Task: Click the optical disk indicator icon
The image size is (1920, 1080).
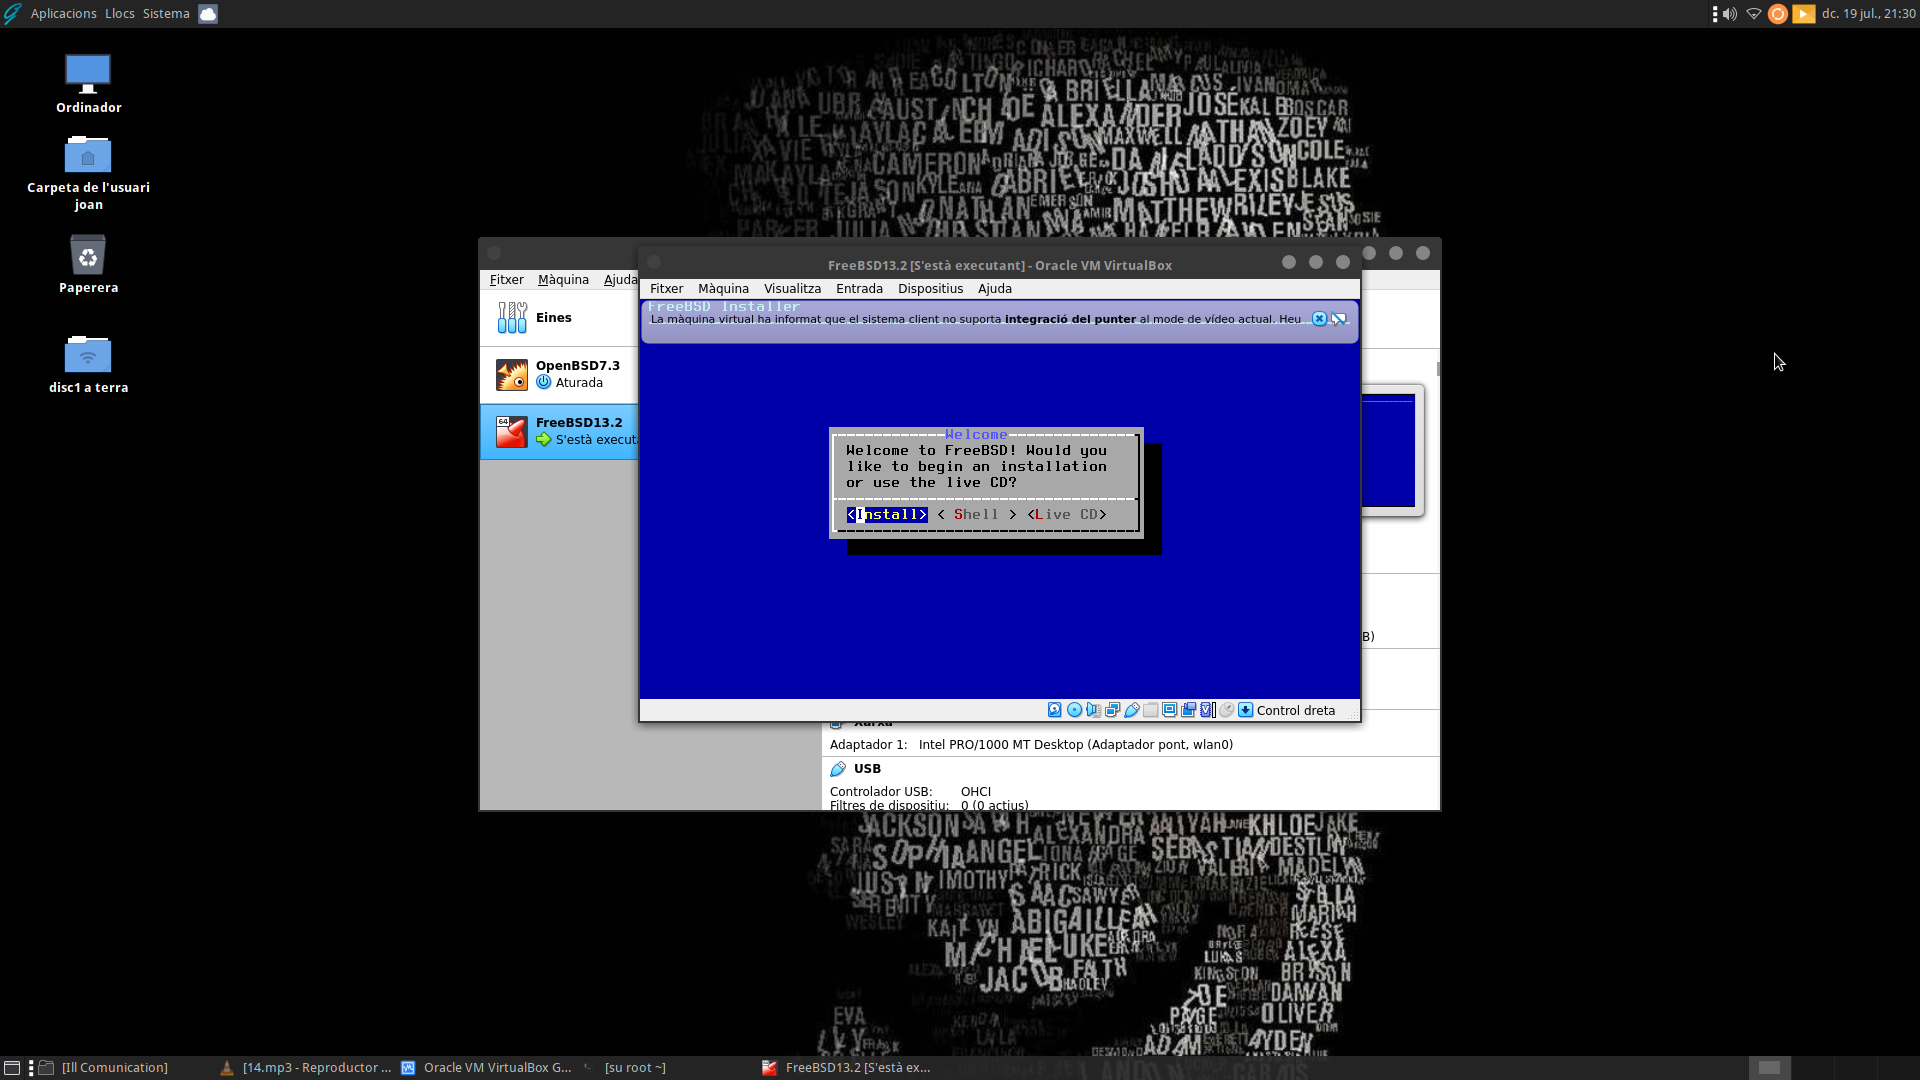Action: pyautogui.click(x=1074, y=710)
